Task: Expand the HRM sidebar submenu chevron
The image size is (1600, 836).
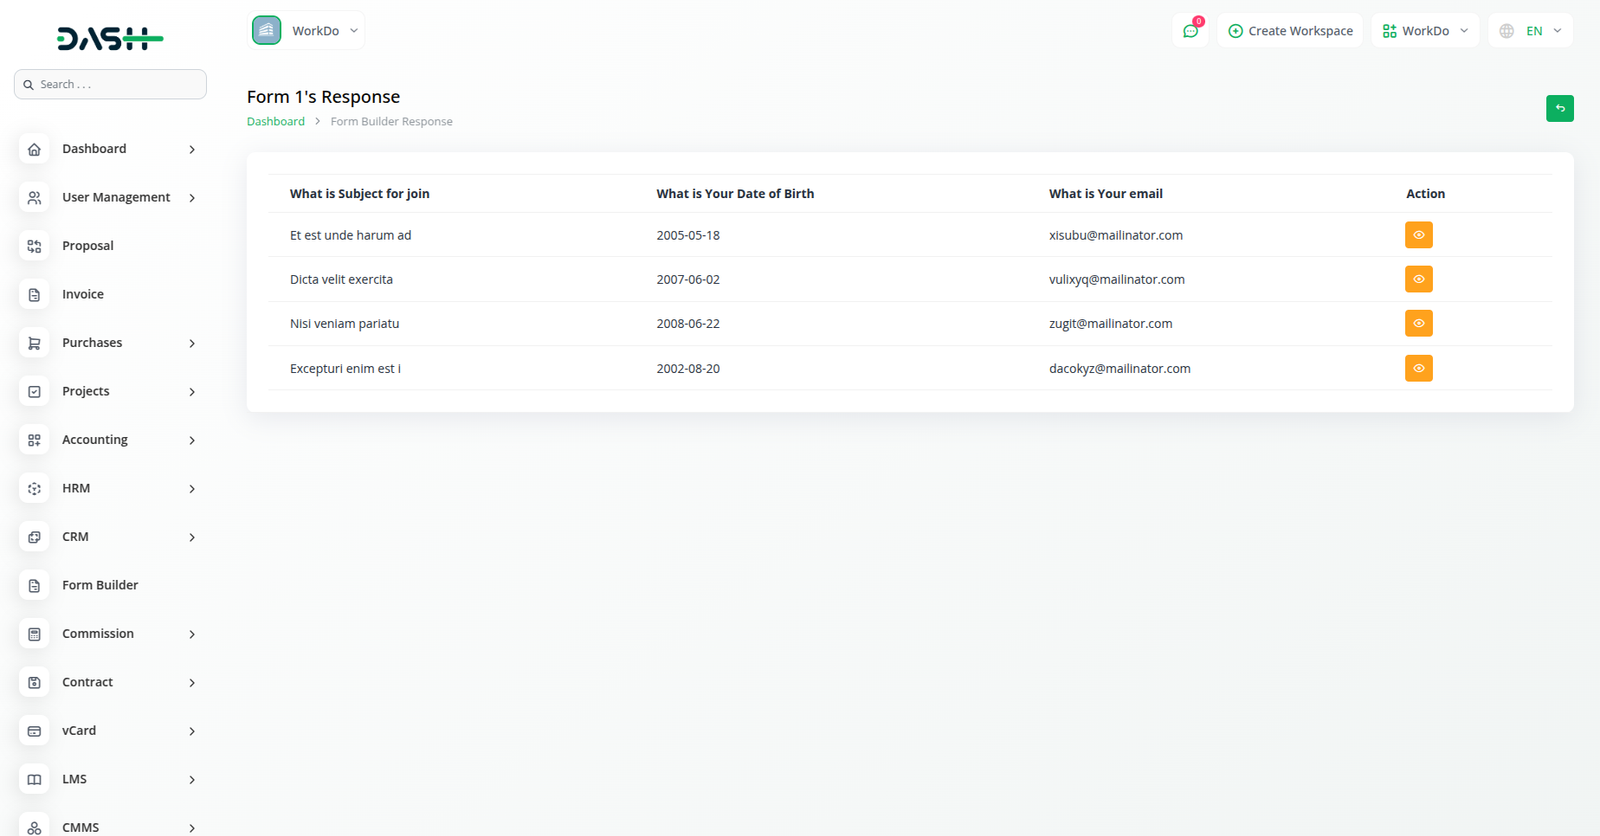Action: tap(192, 489)
